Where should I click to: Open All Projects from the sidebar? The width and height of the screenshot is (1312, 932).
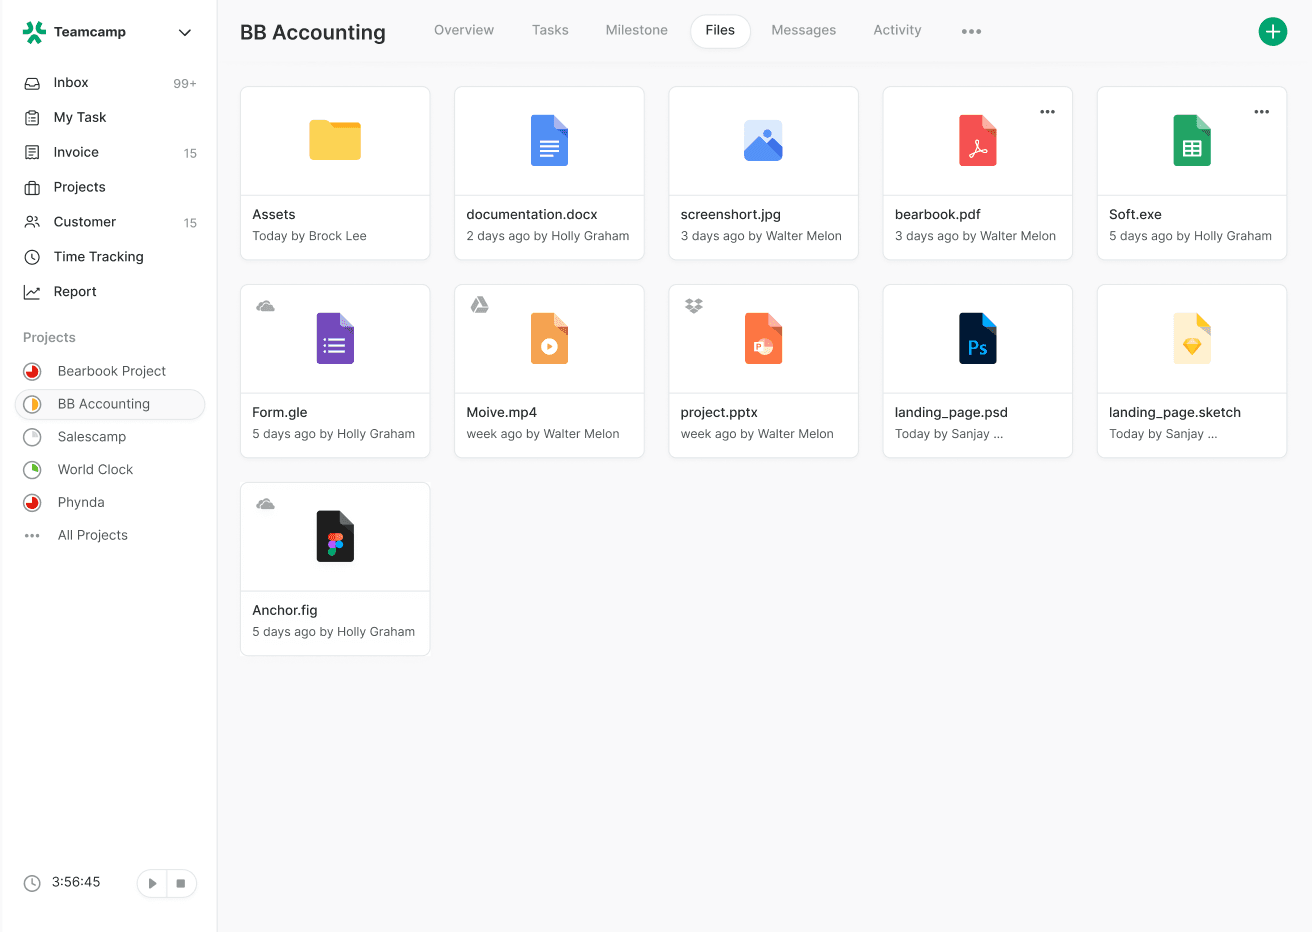[x=92, y=535]
